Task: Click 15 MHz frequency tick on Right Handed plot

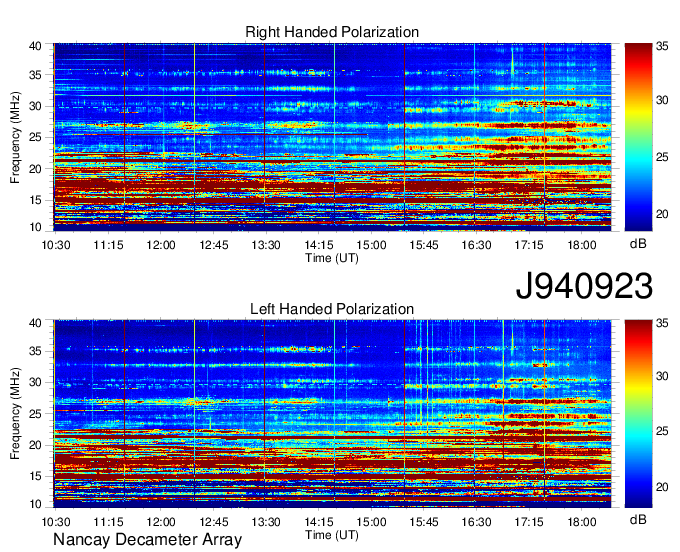Action: tap(35, 200)
